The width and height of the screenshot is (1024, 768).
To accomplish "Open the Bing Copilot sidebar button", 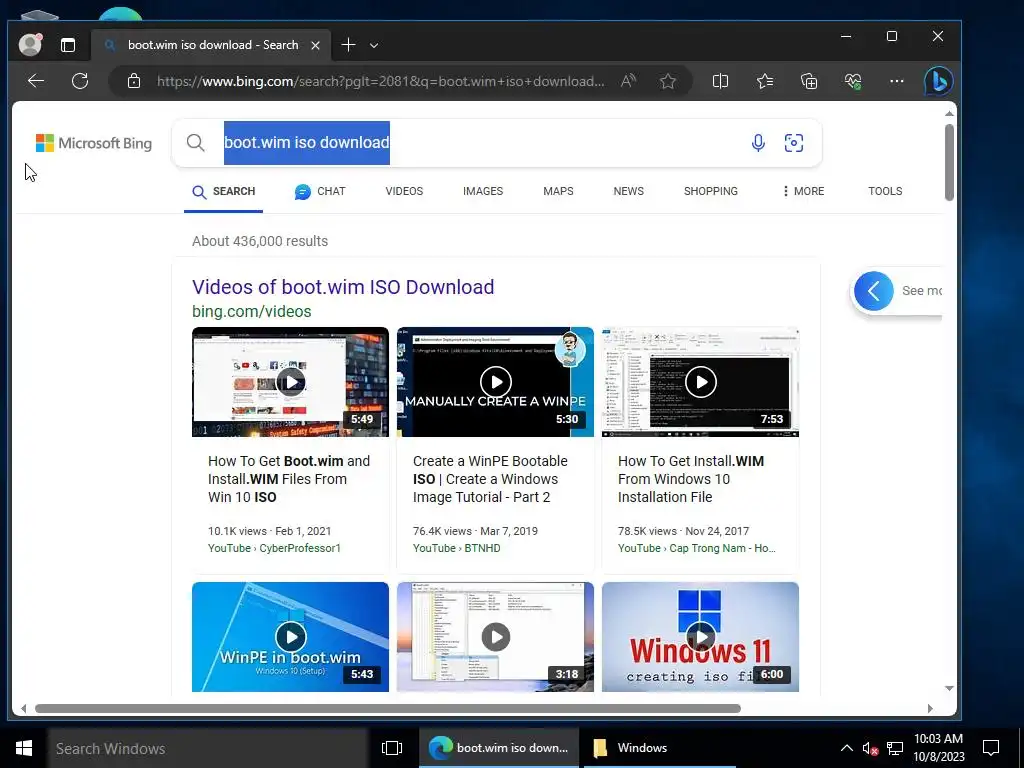I will pyautogui.click(x=938, y=82).
